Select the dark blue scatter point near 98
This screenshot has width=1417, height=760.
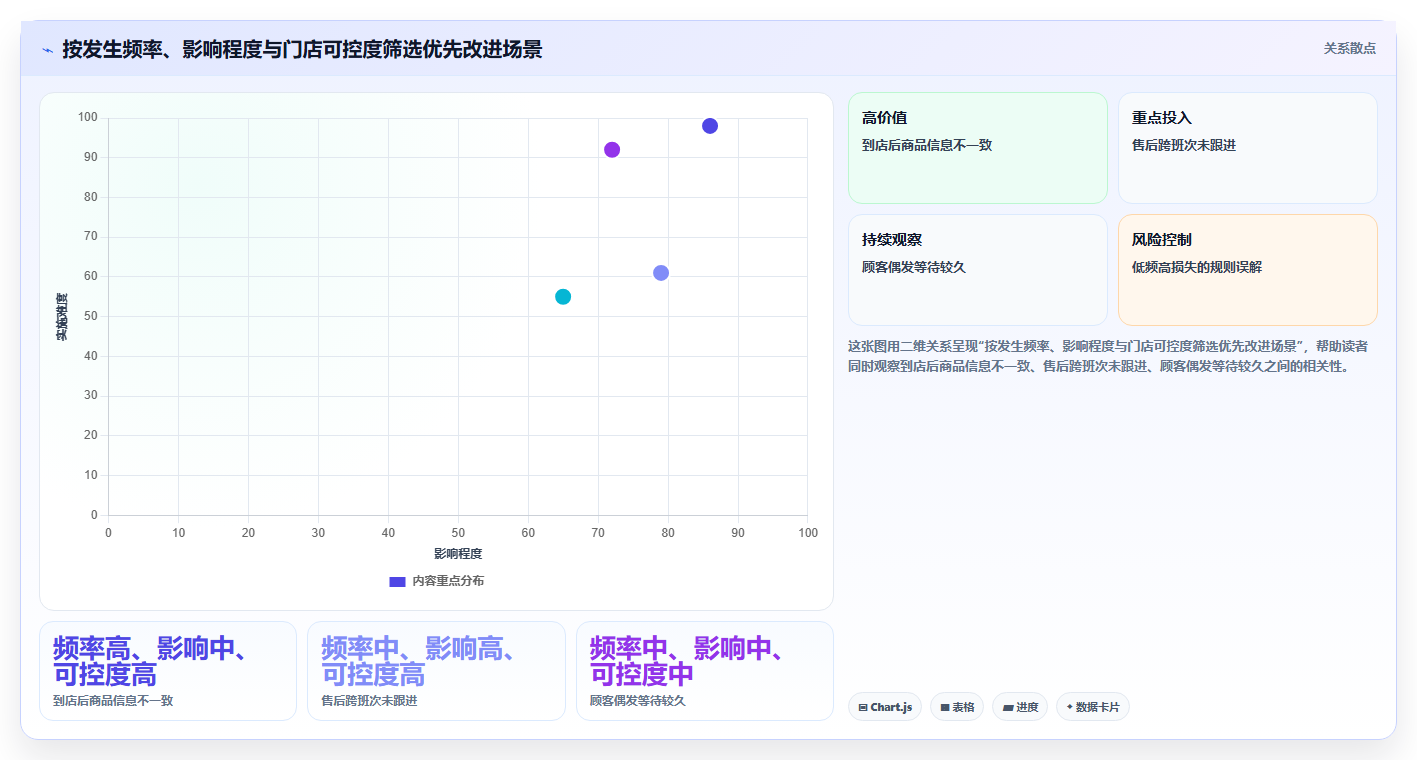[710, 126]
